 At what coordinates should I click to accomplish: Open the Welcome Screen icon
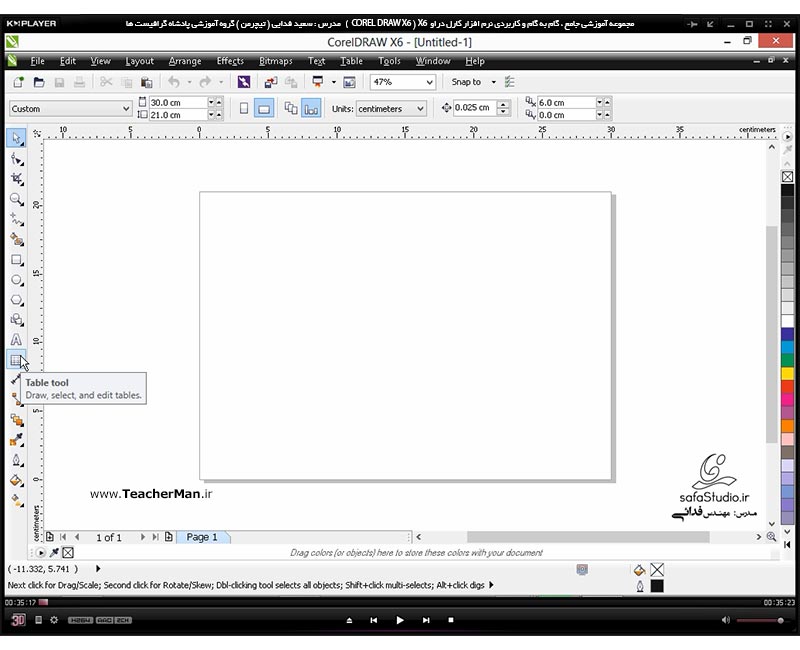(x=349, y=82)
